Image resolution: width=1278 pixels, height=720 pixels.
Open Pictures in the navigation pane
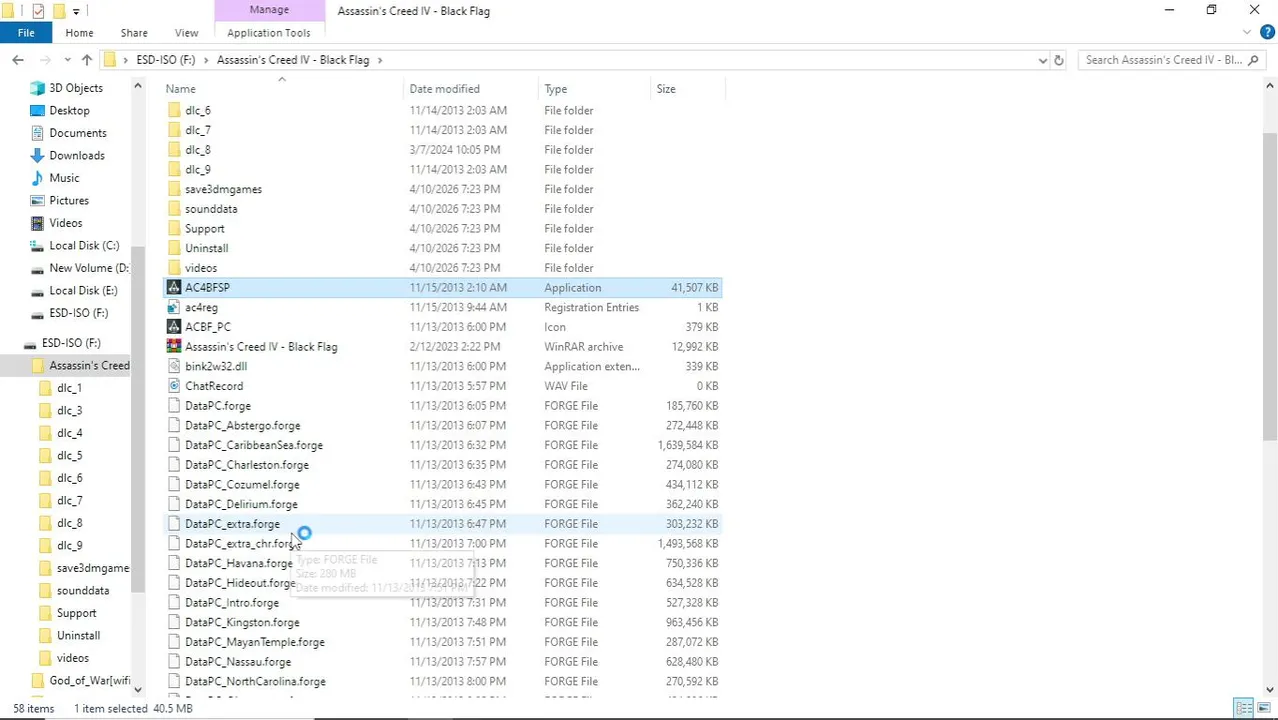tap(69, 201)
